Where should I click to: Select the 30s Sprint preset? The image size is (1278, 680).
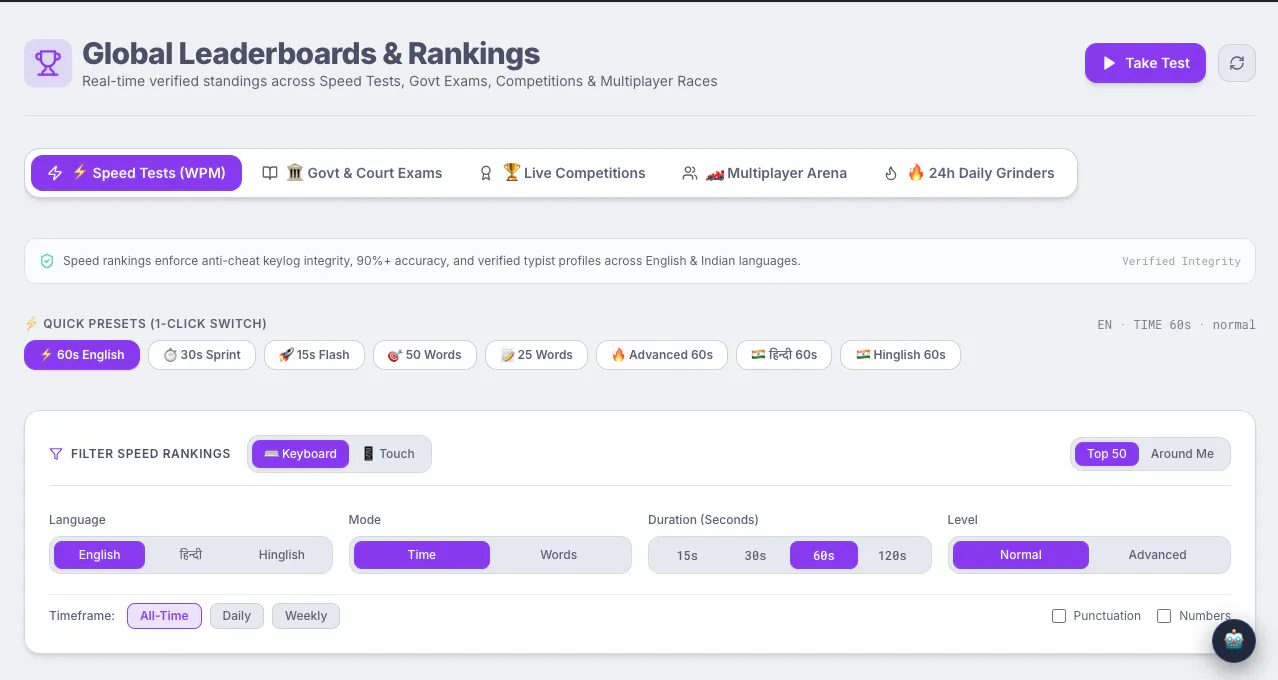(202, 355)
